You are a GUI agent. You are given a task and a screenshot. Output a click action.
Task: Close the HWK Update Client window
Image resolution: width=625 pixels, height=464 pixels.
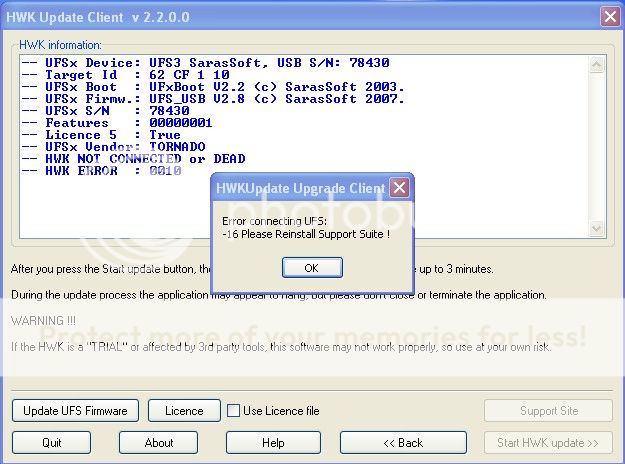click(x=610, y=17)
